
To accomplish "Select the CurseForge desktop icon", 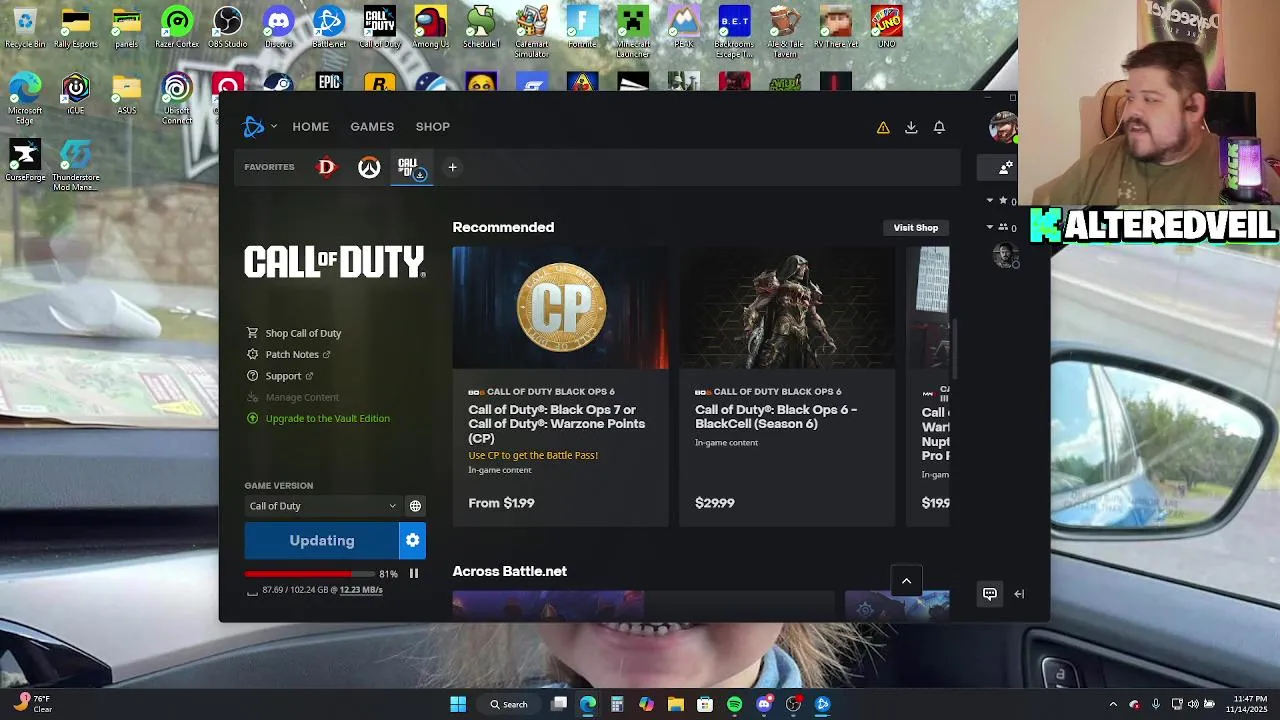I will point(25,160).
